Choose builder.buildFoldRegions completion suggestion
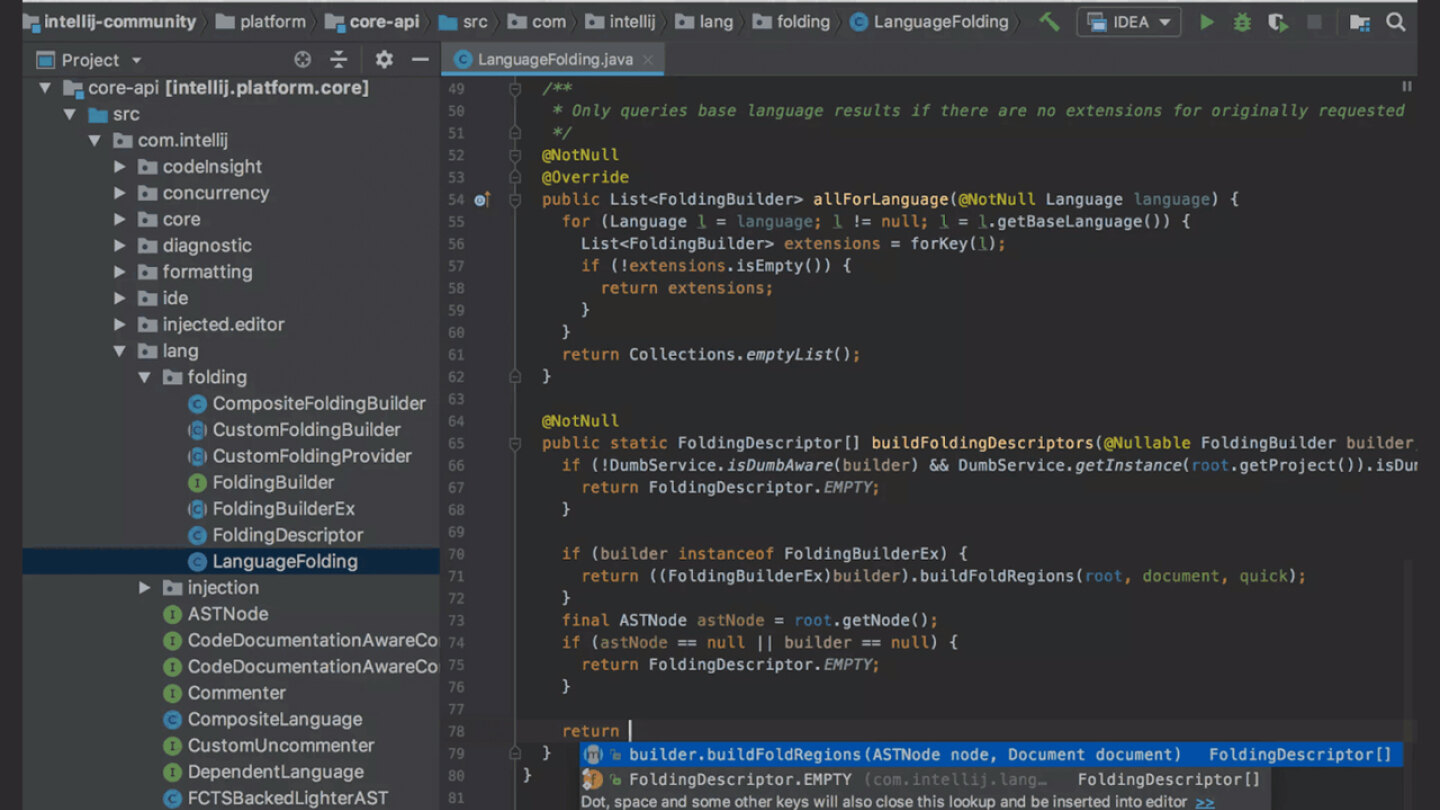 [992, 755]
